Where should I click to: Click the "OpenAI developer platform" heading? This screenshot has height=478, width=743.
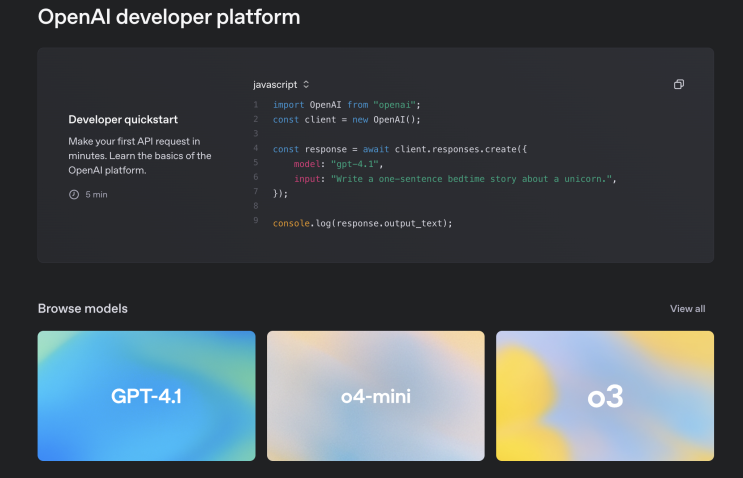point(169,18)
